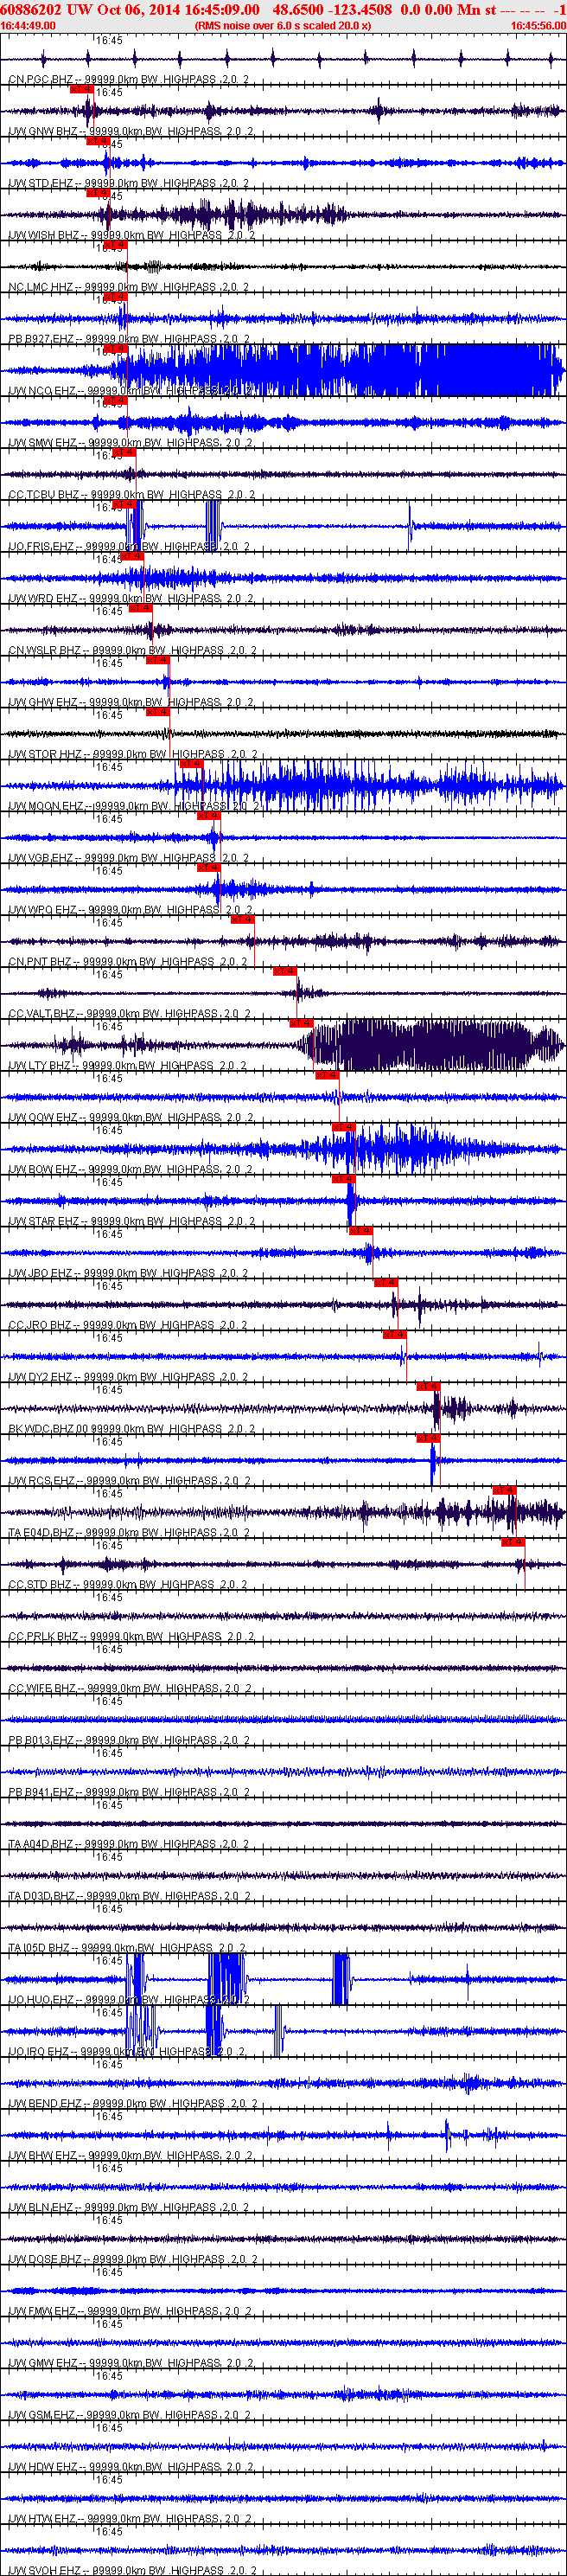The width and height of the screenshot is (567, 2576).
Task: Click the station label 'UW.BHW.EHZ'
Action: (x=43, y=2156)
